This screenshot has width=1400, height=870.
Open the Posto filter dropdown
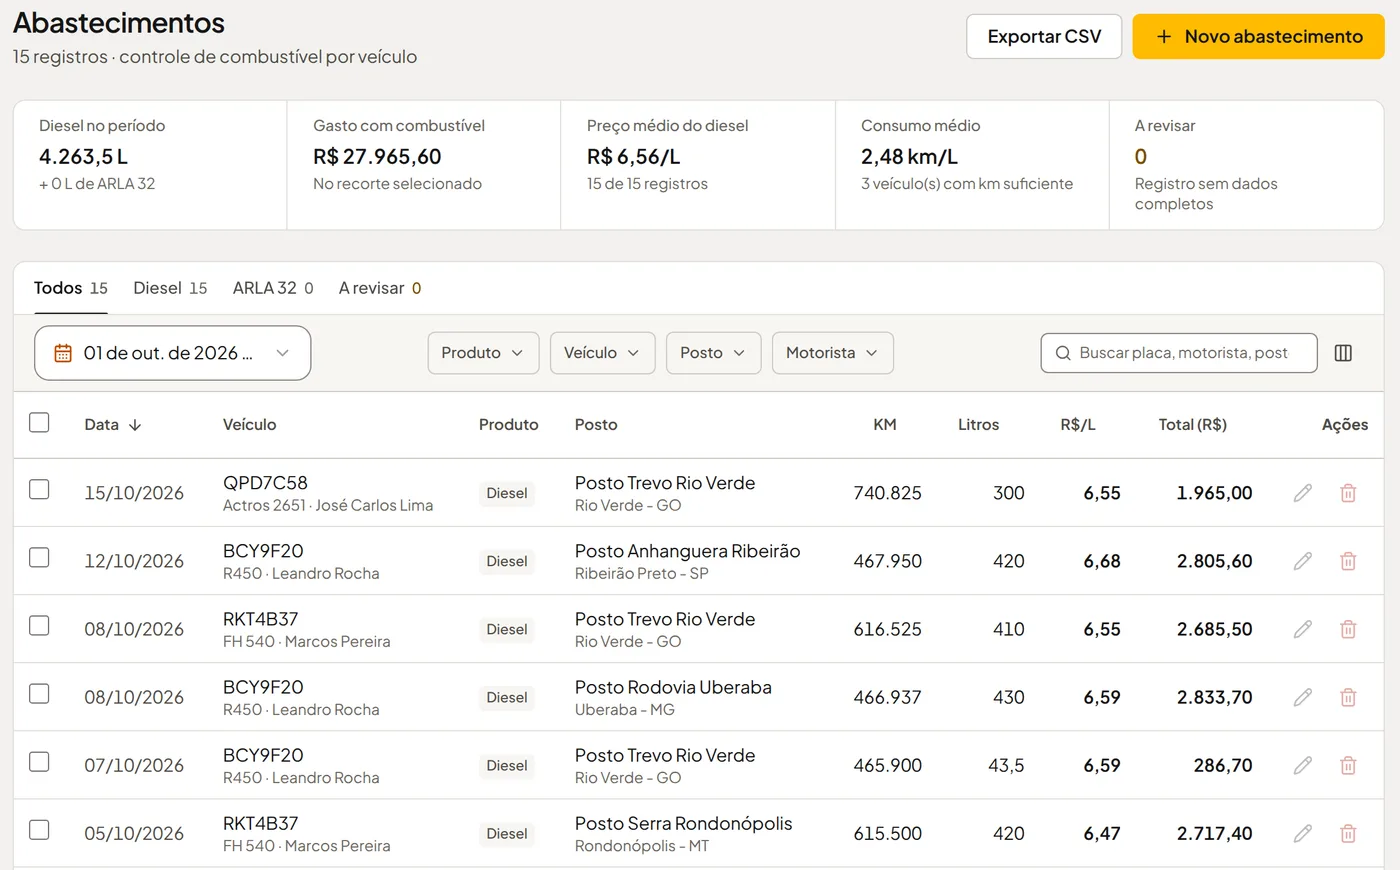pyautogui.click(x=713, y=353)
